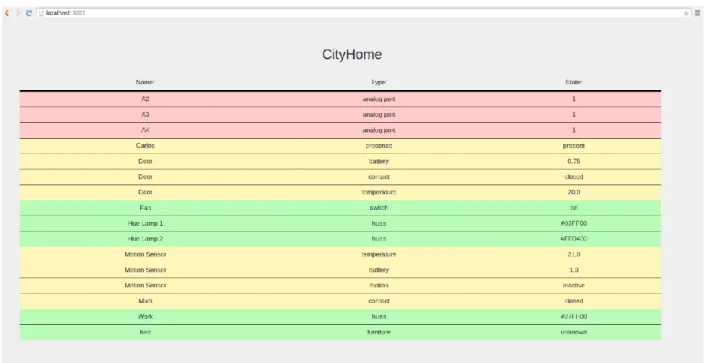Select the Carlos name cell
The image size is (705, 363).
coord(145,146)
